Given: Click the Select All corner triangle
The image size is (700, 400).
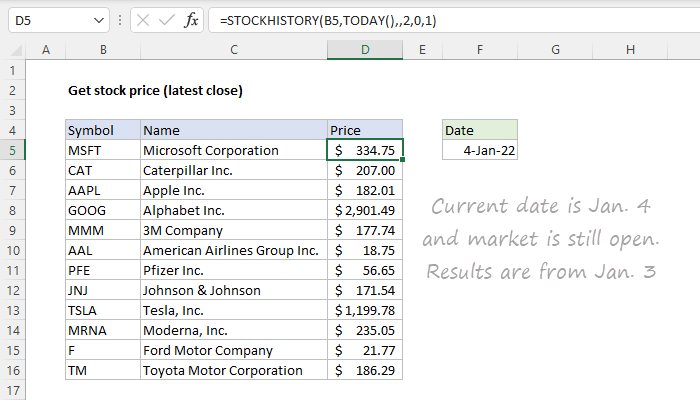Looking at the screenshot, I should (x=17, y=50).
